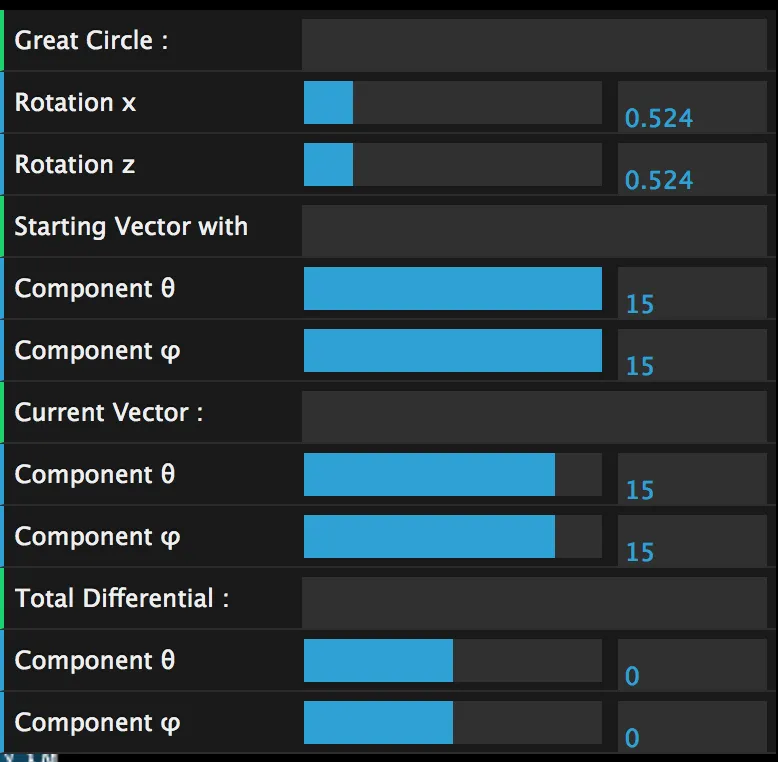Click Starting Vector Component θ slider
Image resolution: width=778 pixels, height=762 pixels.
tap(452, 289)
